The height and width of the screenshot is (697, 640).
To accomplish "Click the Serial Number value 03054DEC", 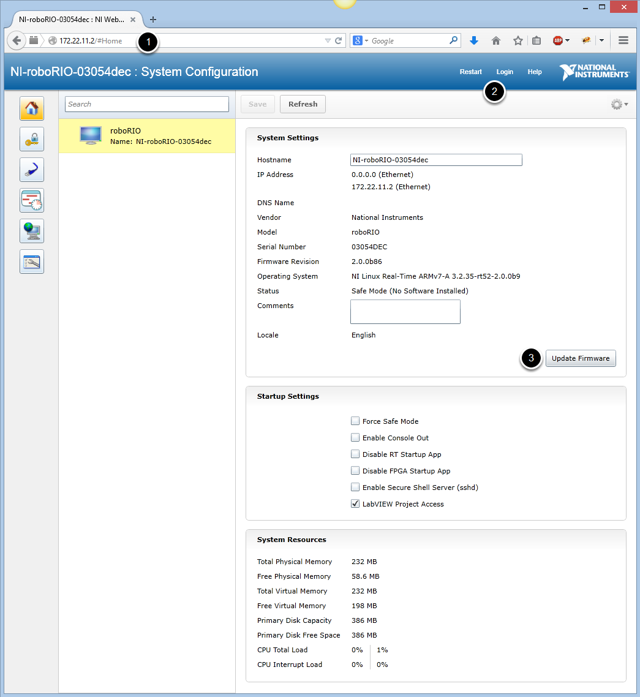I will click(369, 247).
